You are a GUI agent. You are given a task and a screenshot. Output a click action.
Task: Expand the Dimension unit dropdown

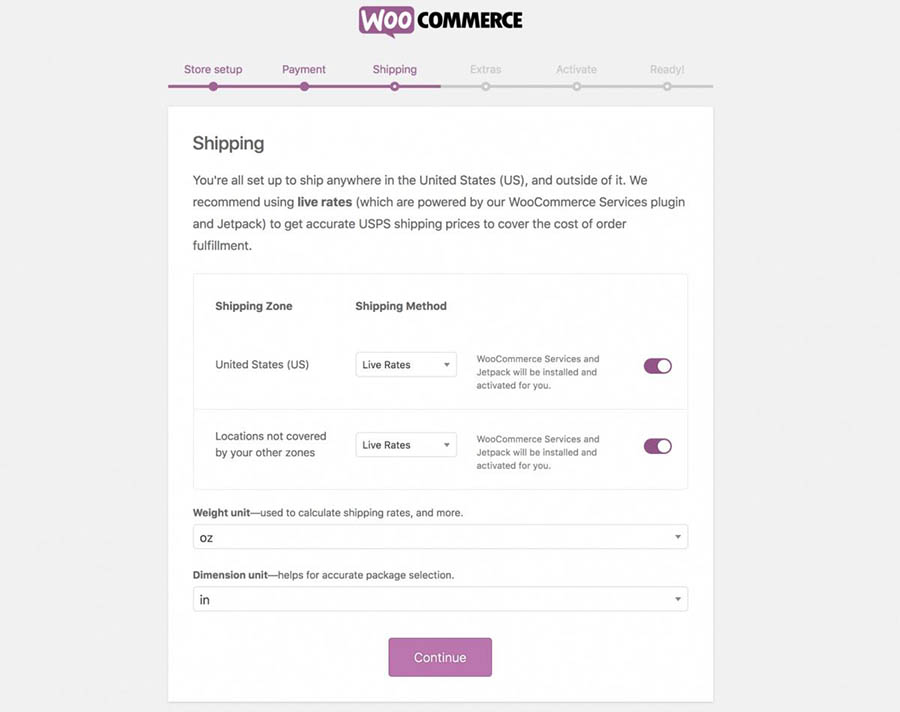tap(440, 599)
